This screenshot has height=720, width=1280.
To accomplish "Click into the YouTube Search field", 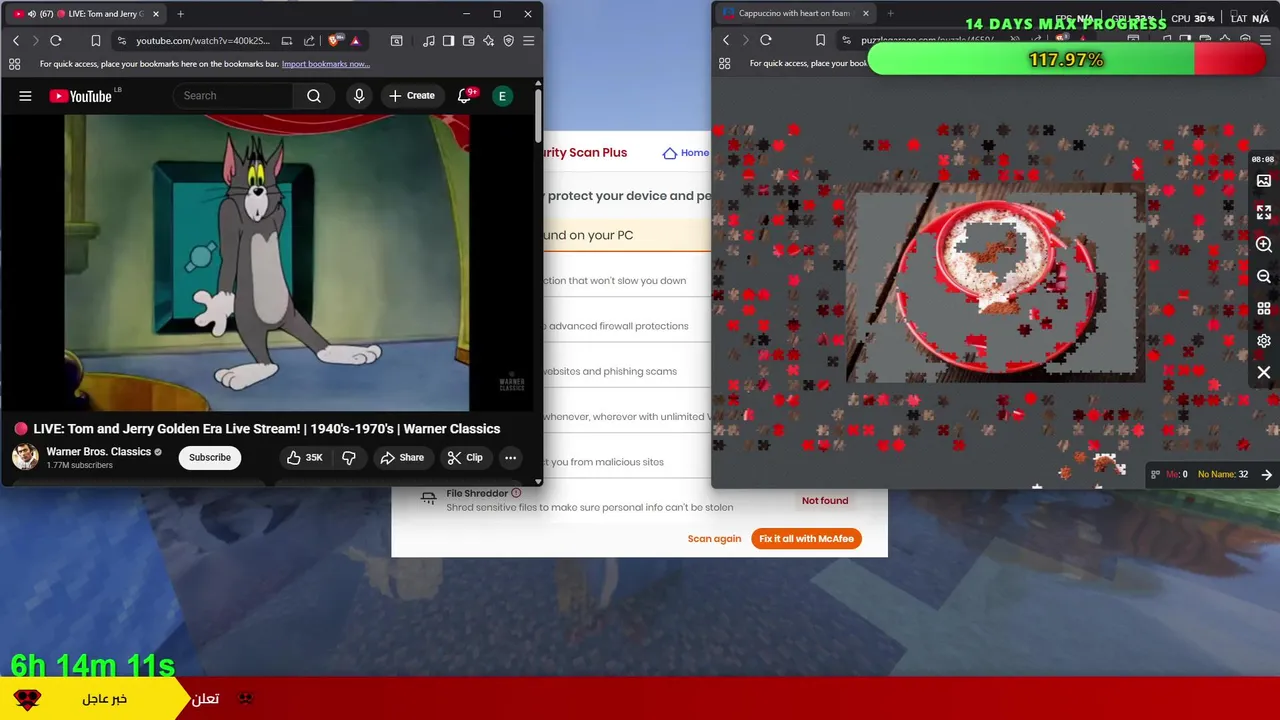I will coord(234,96).
